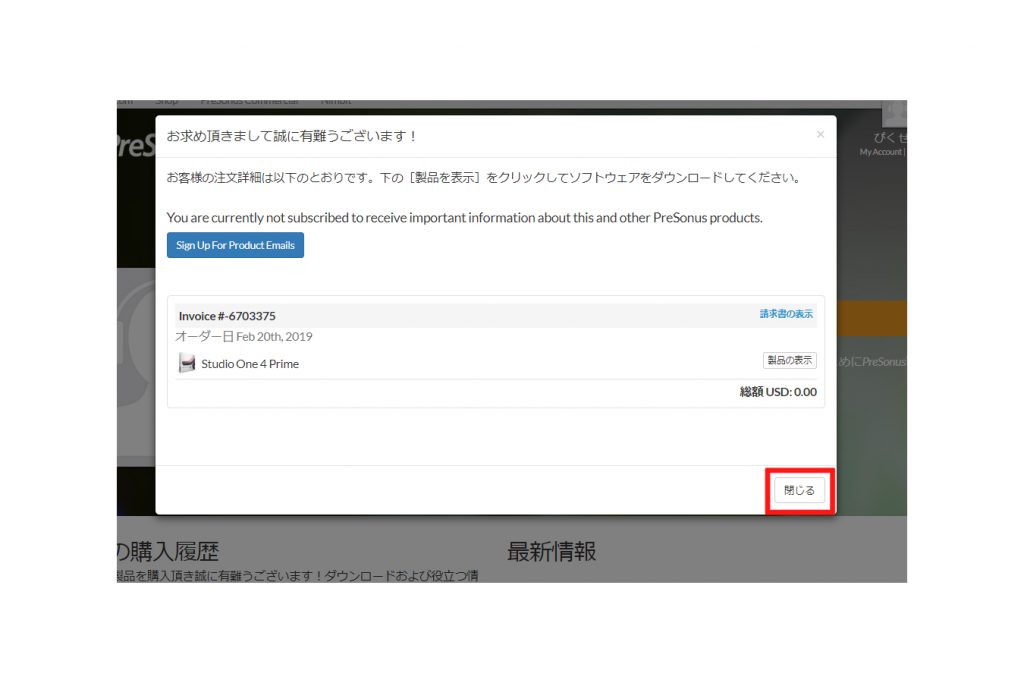
Task: Click the 最新情報 heading in background page
Action: tap(552, 552)
